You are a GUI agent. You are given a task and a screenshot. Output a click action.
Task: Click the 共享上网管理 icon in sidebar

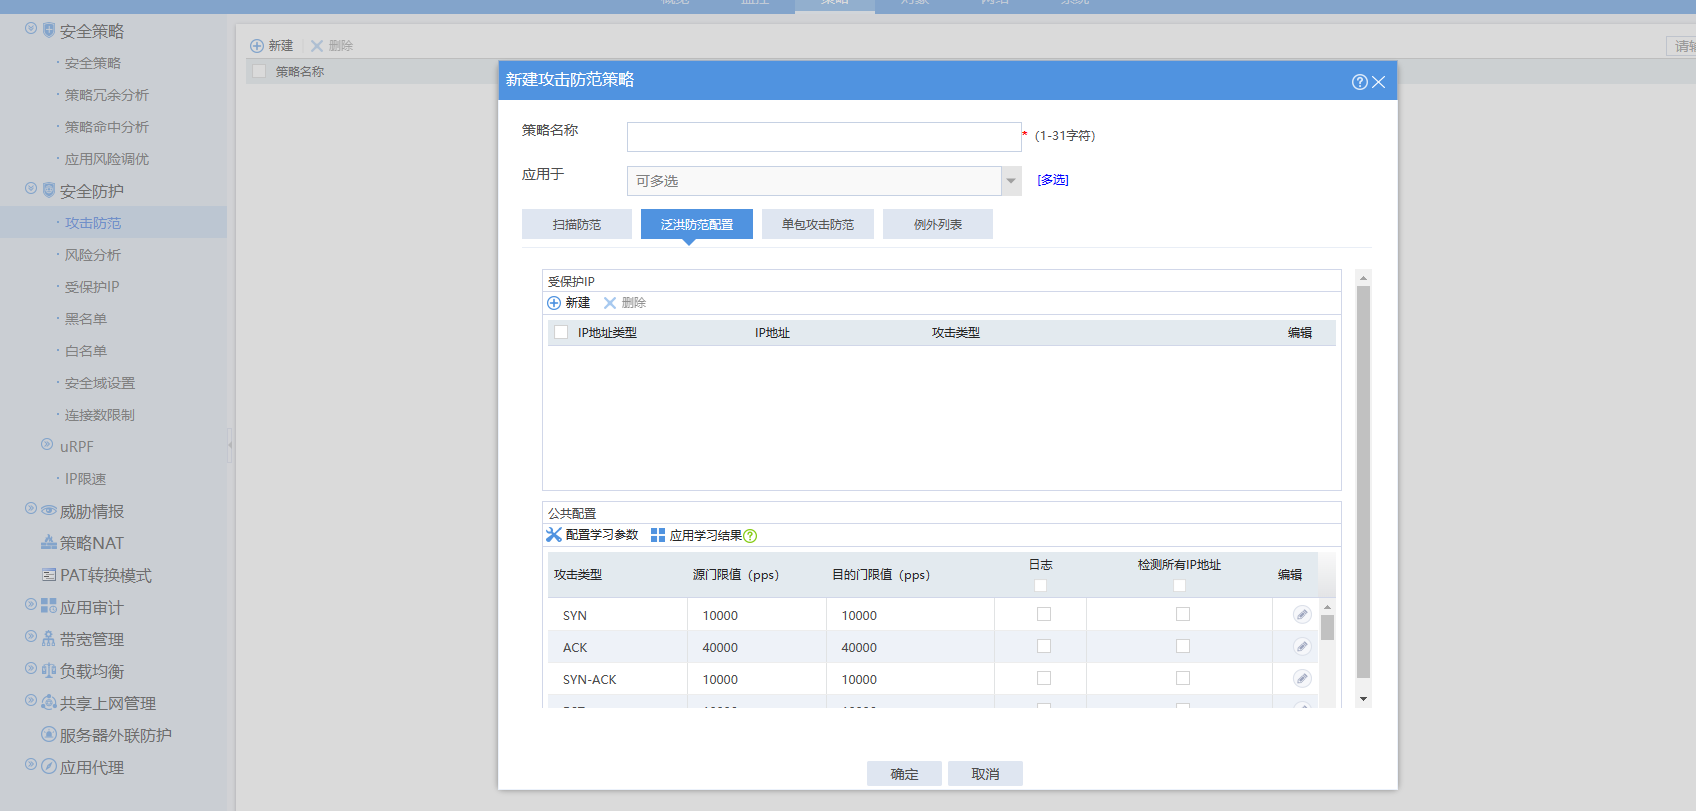tap(49, 702)
